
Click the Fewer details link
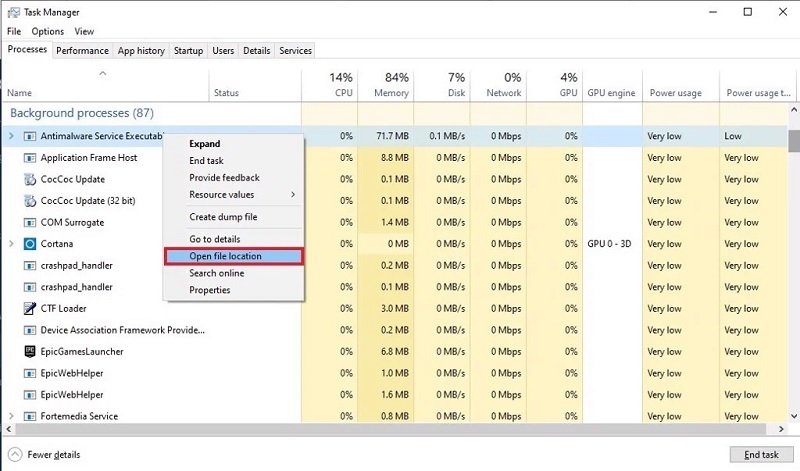[54, 455]
